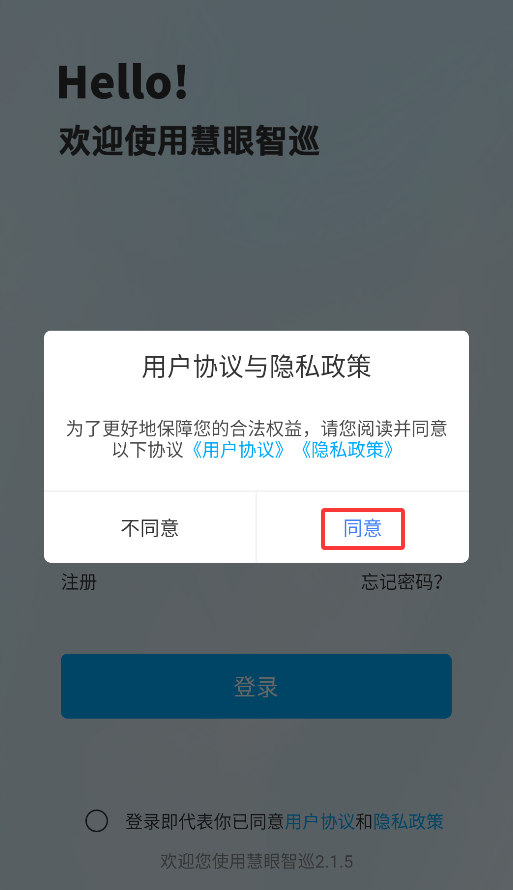Tap the blue 同意 button

363,528
